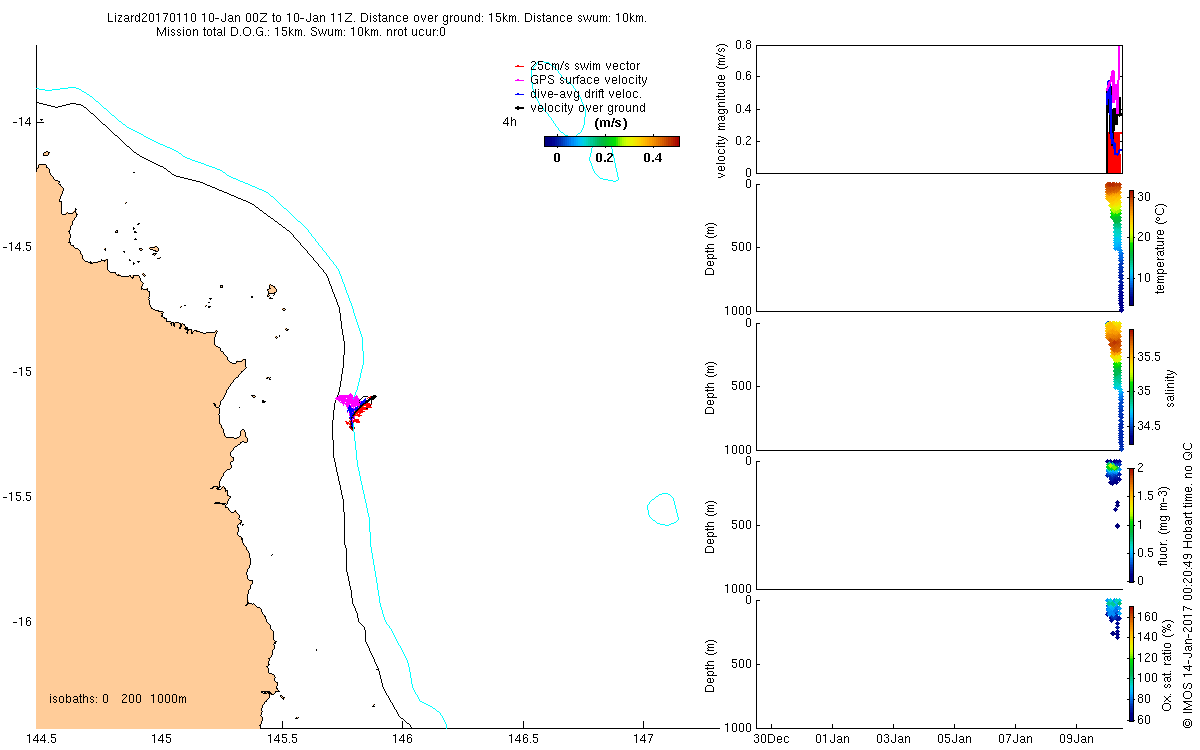Click the '147' longitude tick label
This screenshot has height=750, width=1200.
644,740
